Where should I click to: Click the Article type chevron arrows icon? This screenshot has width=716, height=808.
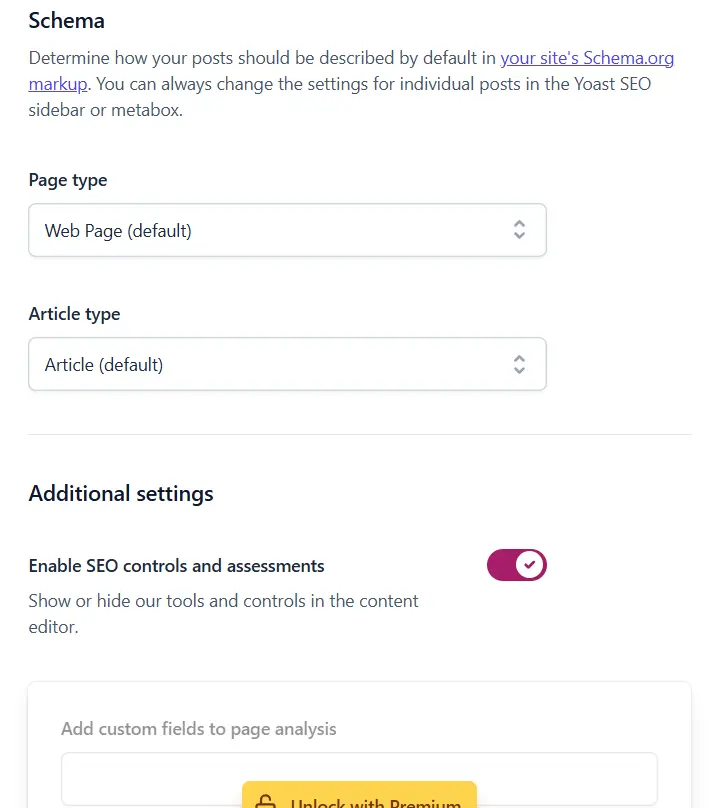pyautogui.click(x=519, y=364)
